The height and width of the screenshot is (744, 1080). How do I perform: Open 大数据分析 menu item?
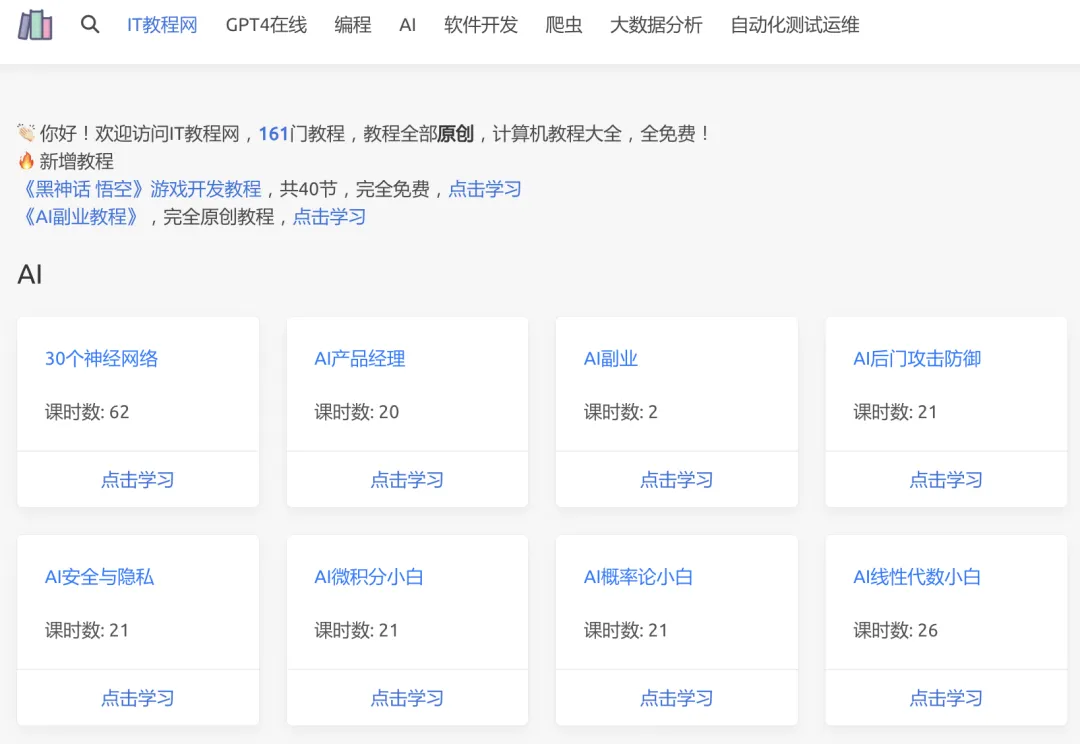pyautogui.click(x=656, y=25)
